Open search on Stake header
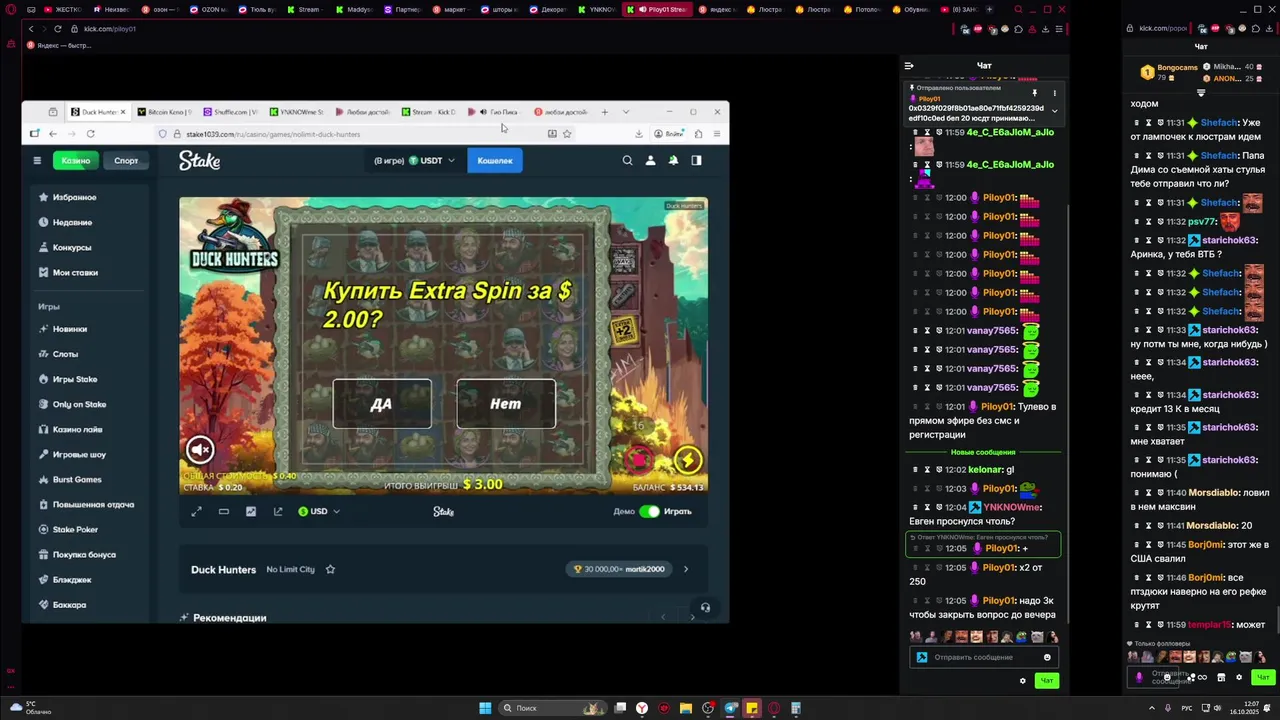 pyautogui.click(x=627, y=160)
